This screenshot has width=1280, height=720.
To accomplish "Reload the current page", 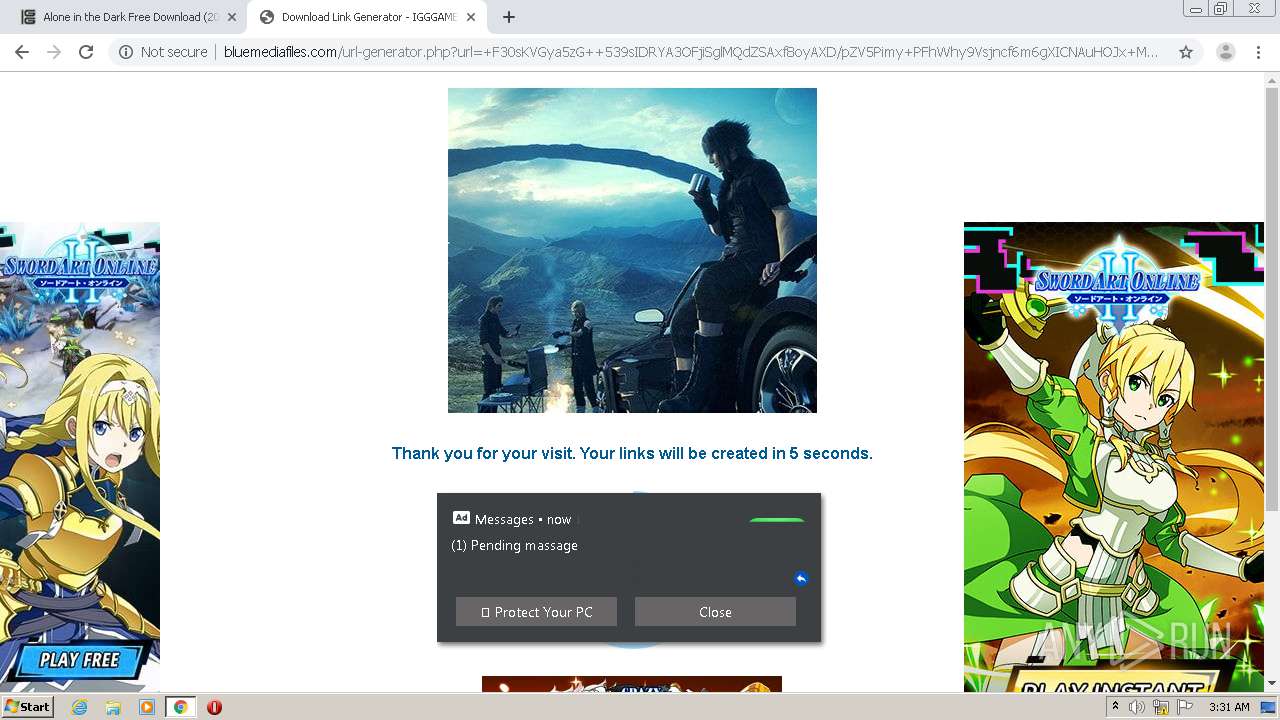I will coord(86,52).
